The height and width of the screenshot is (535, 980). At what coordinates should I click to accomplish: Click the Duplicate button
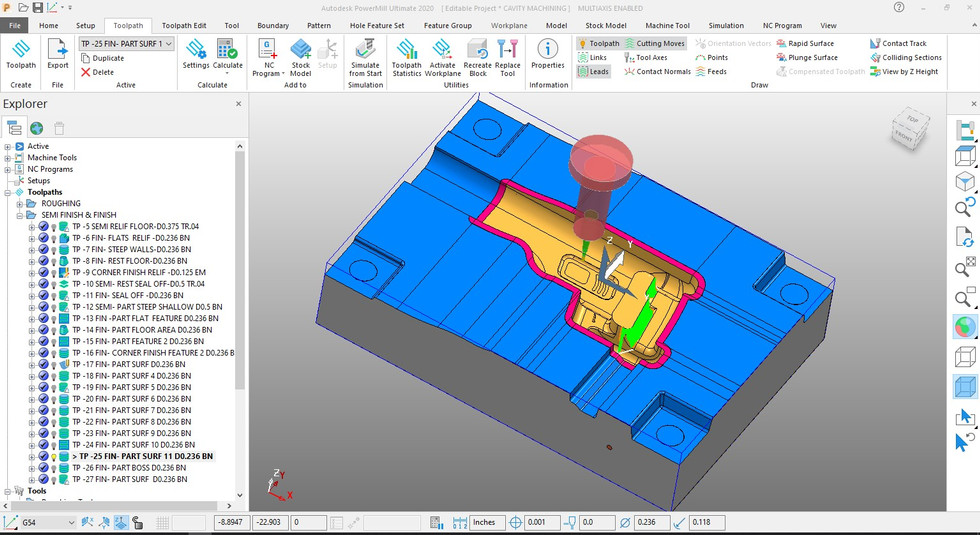[x=102, y=58]
